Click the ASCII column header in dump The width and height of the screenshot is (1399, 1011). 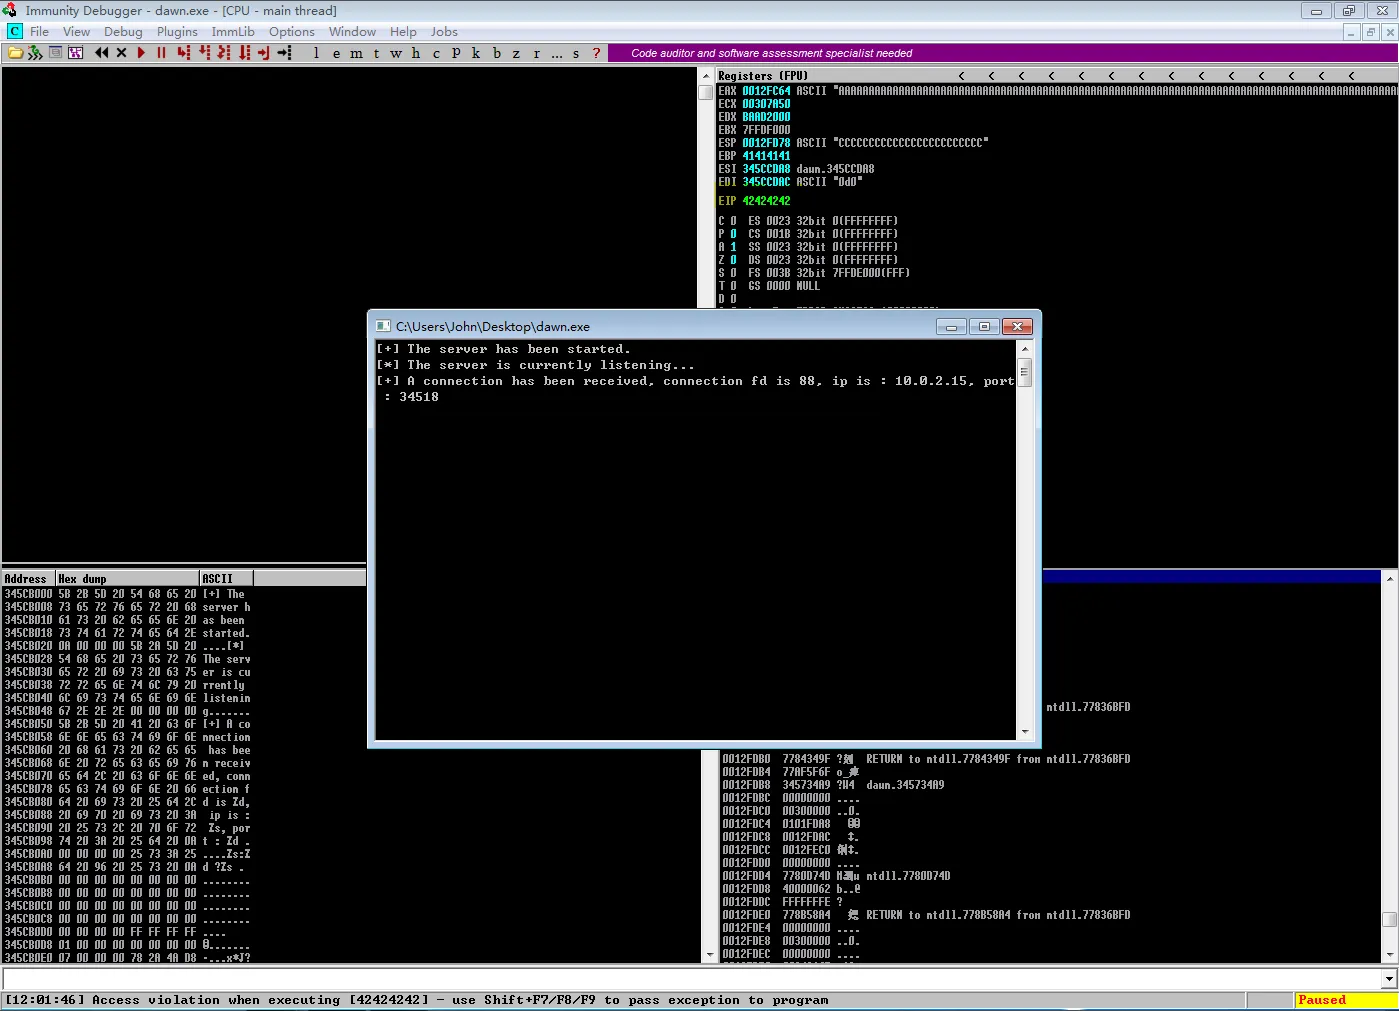(226, 579)
